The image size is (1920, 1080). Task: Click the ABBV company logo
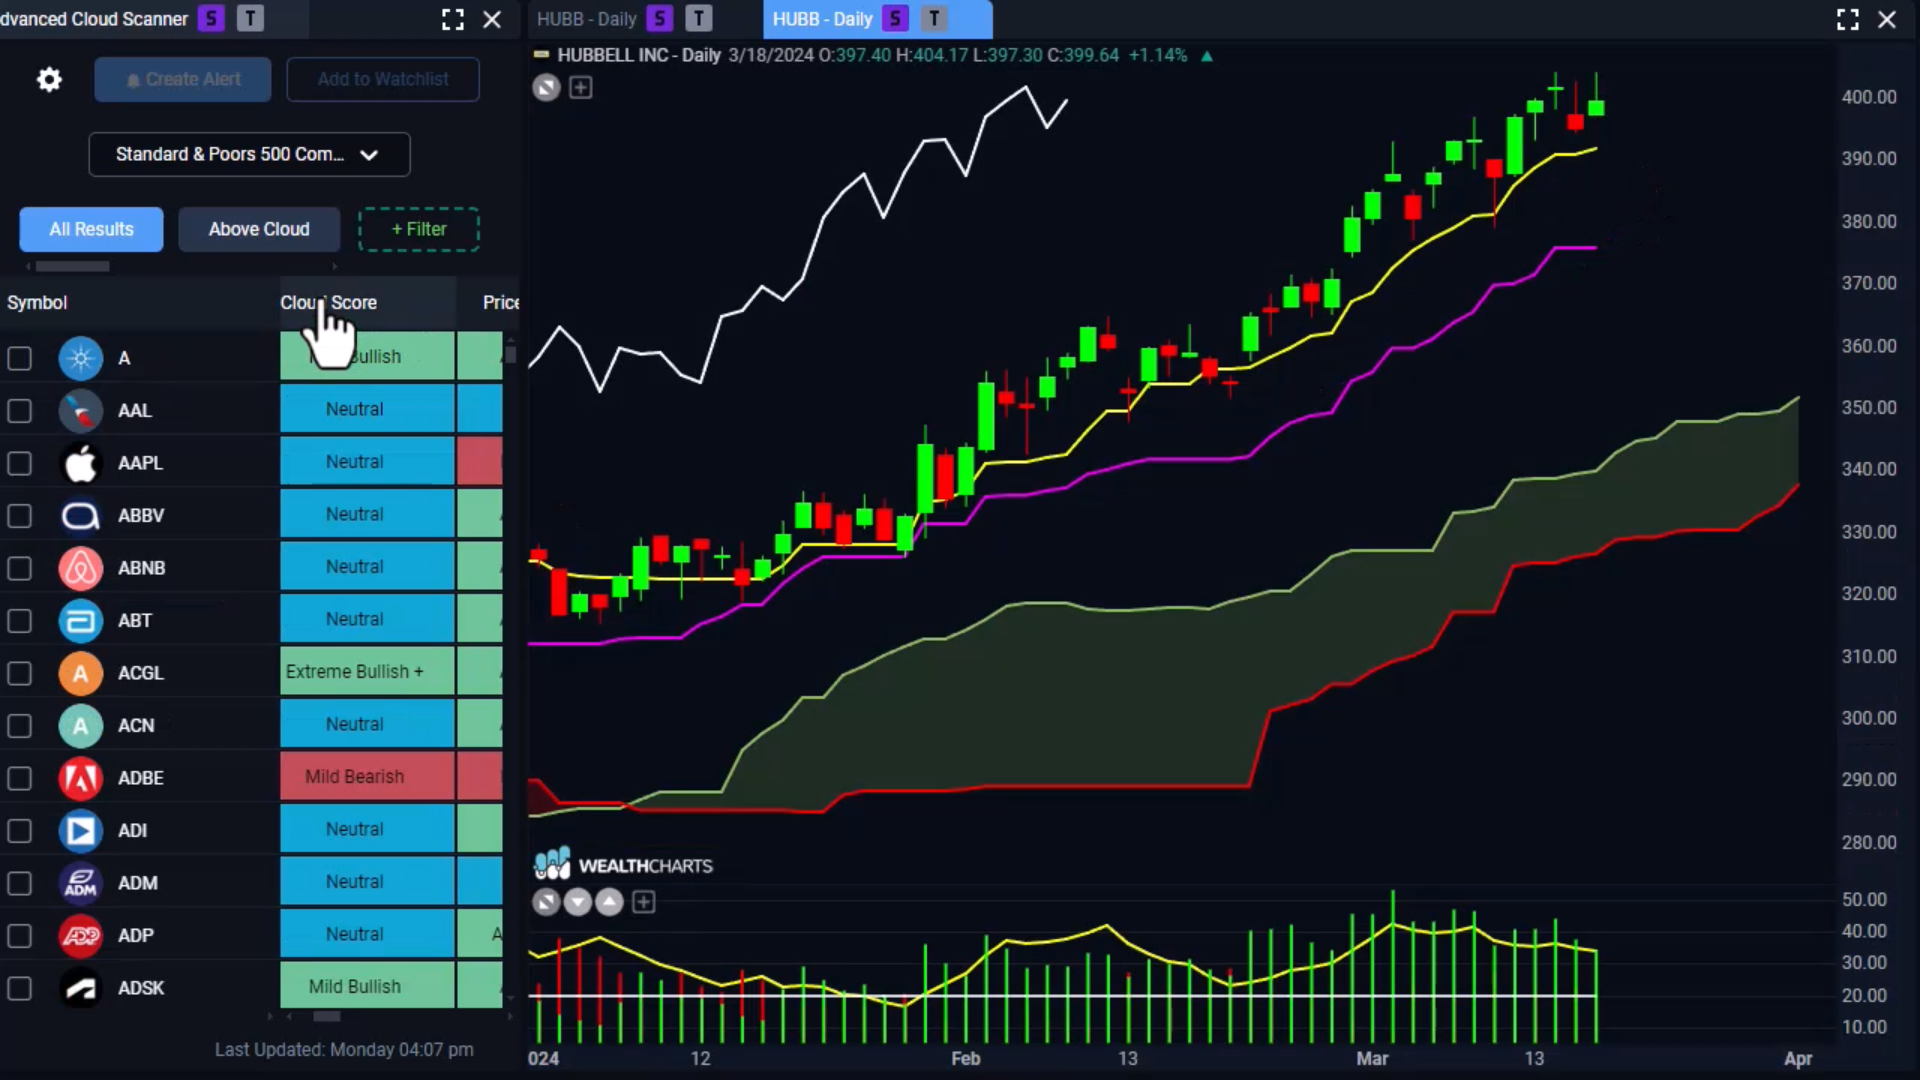tap(81, 516)
